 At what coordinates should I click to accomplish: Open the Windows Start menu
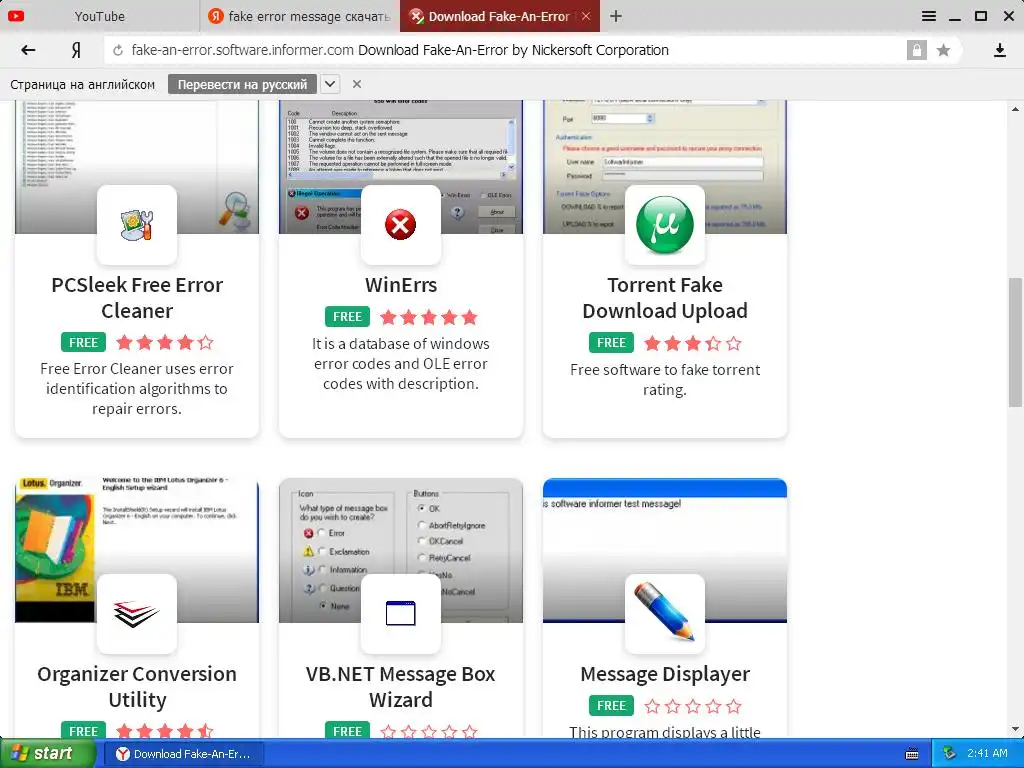coord(47,754)
